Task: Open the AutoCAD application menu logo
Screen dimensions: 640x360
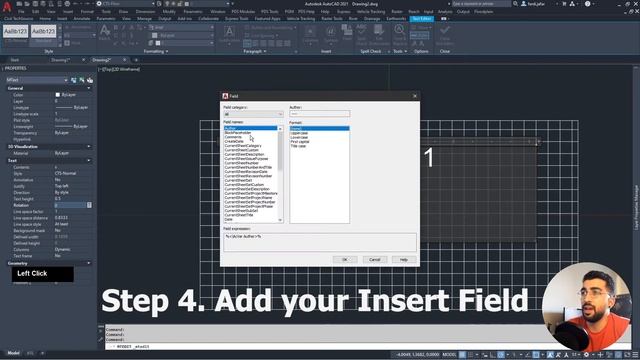Action: click(x=7, y=7)
